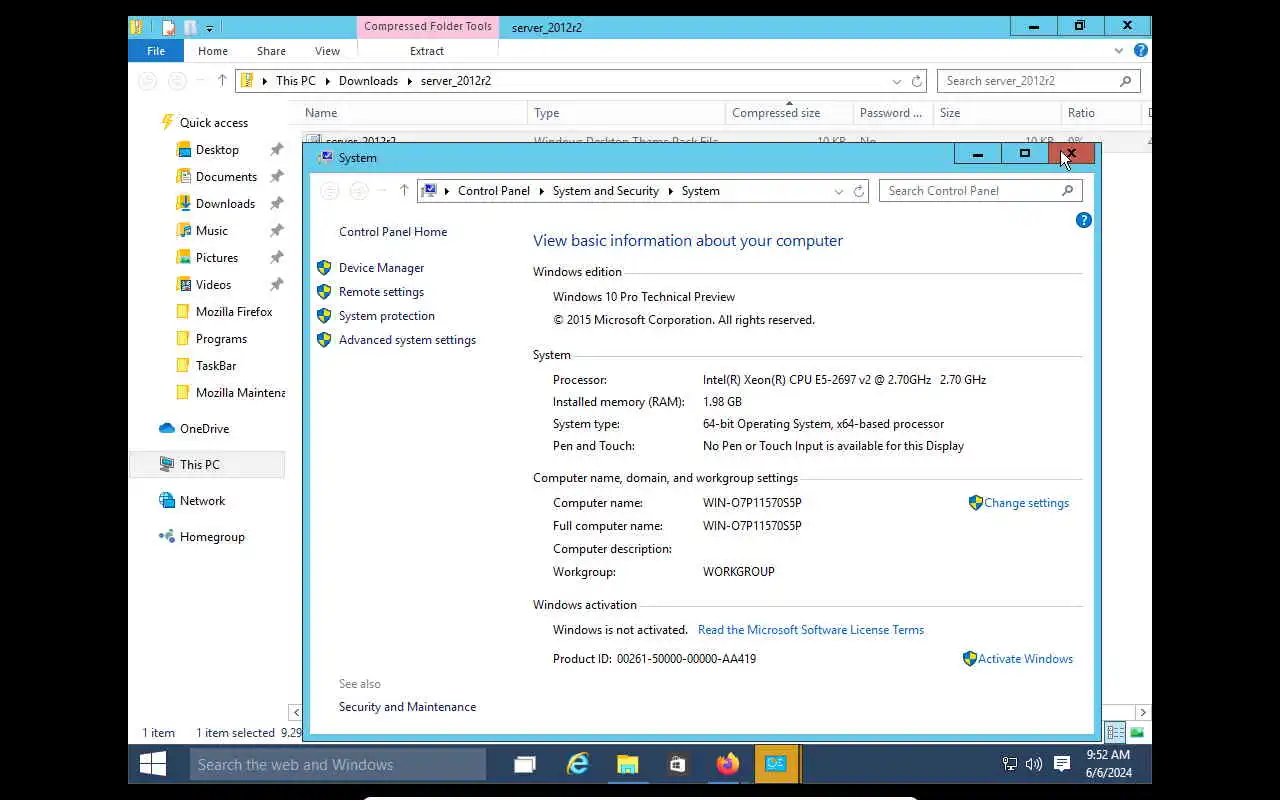This screenshot has width=1280, height=800.
Task: Select Compressed Folder Tools tab
Action: tap(428, 27)
